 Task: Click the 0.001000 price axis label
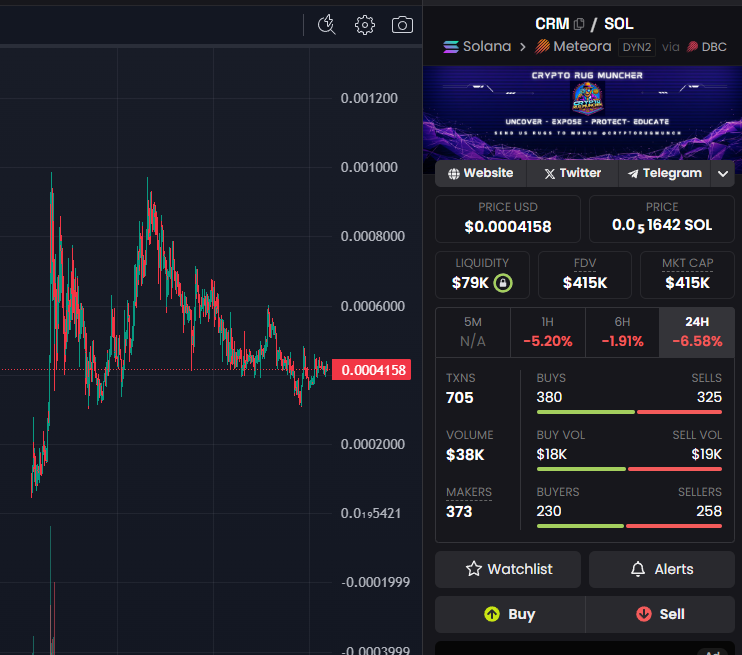coord(369,167)
